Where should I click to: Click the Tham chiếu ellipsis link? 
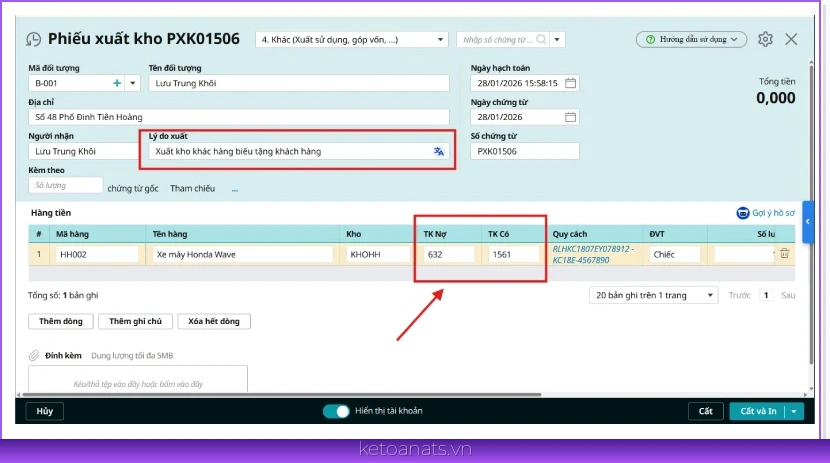point(234,189)
